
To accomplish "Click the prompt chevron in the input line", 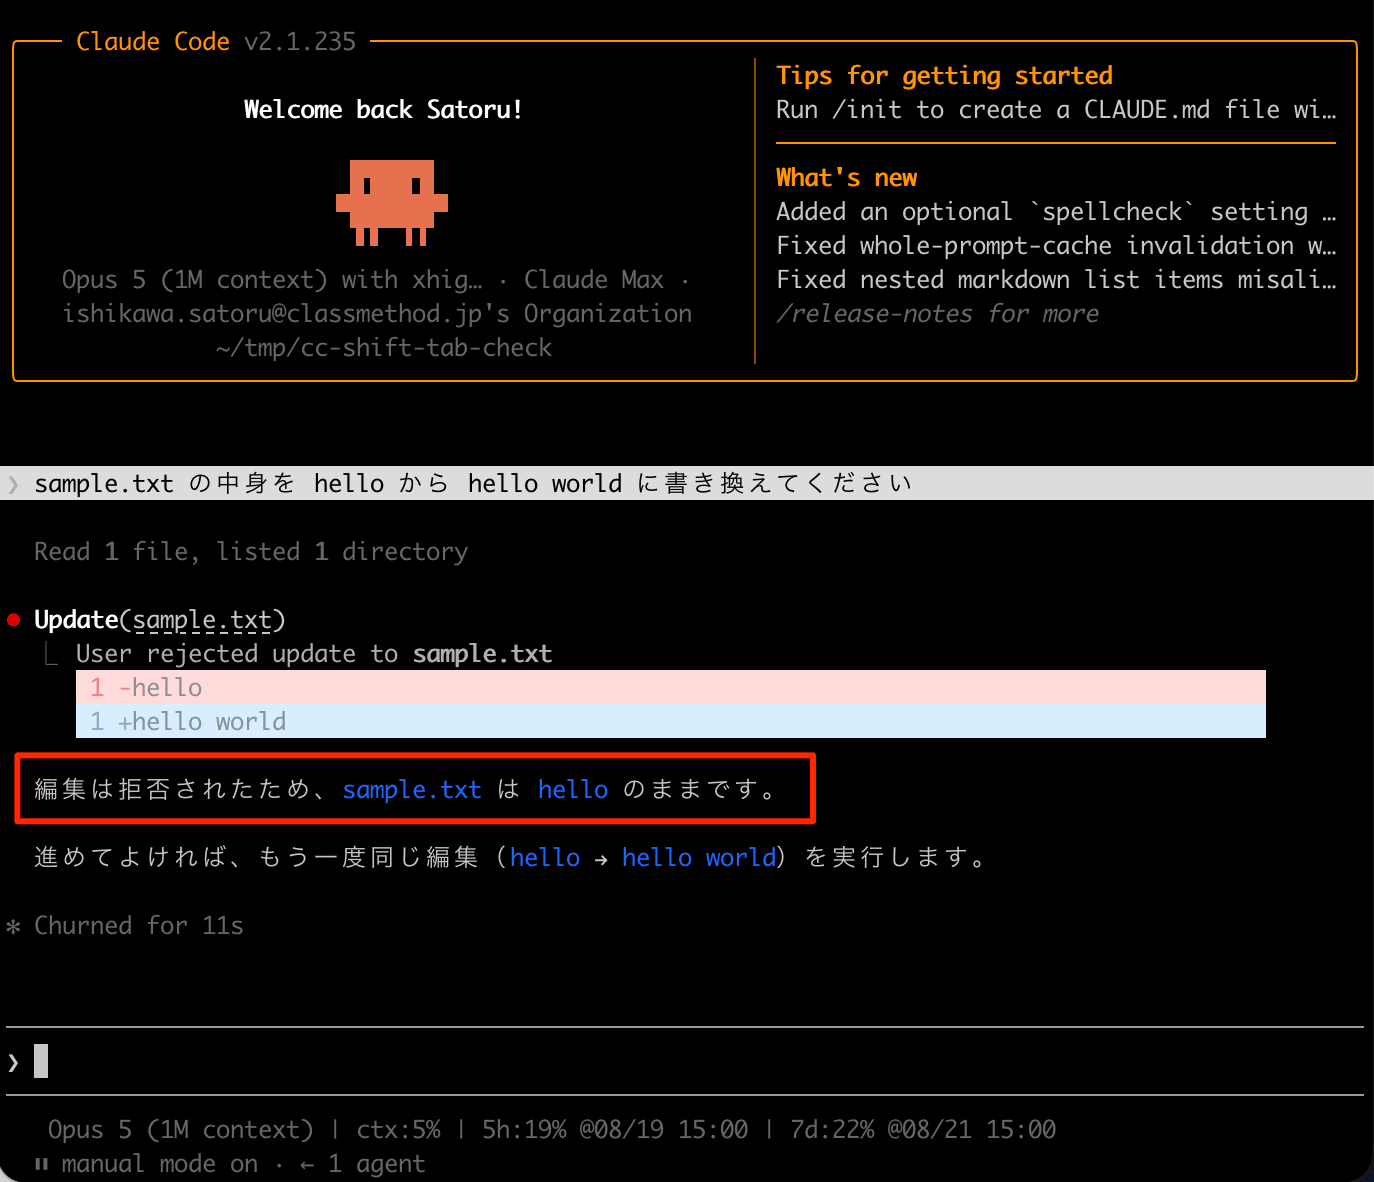I will click(13, 1062).
